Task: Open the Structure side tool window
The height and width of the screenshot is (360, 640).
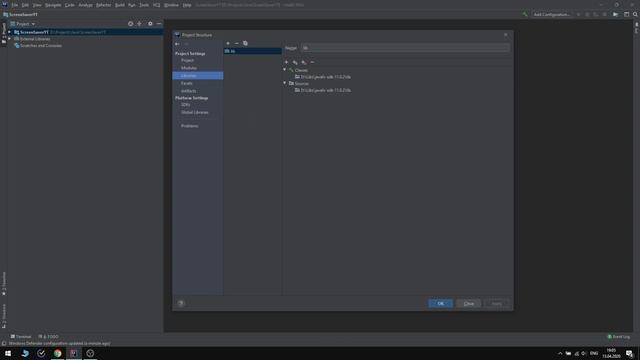Action: [4, 316]
